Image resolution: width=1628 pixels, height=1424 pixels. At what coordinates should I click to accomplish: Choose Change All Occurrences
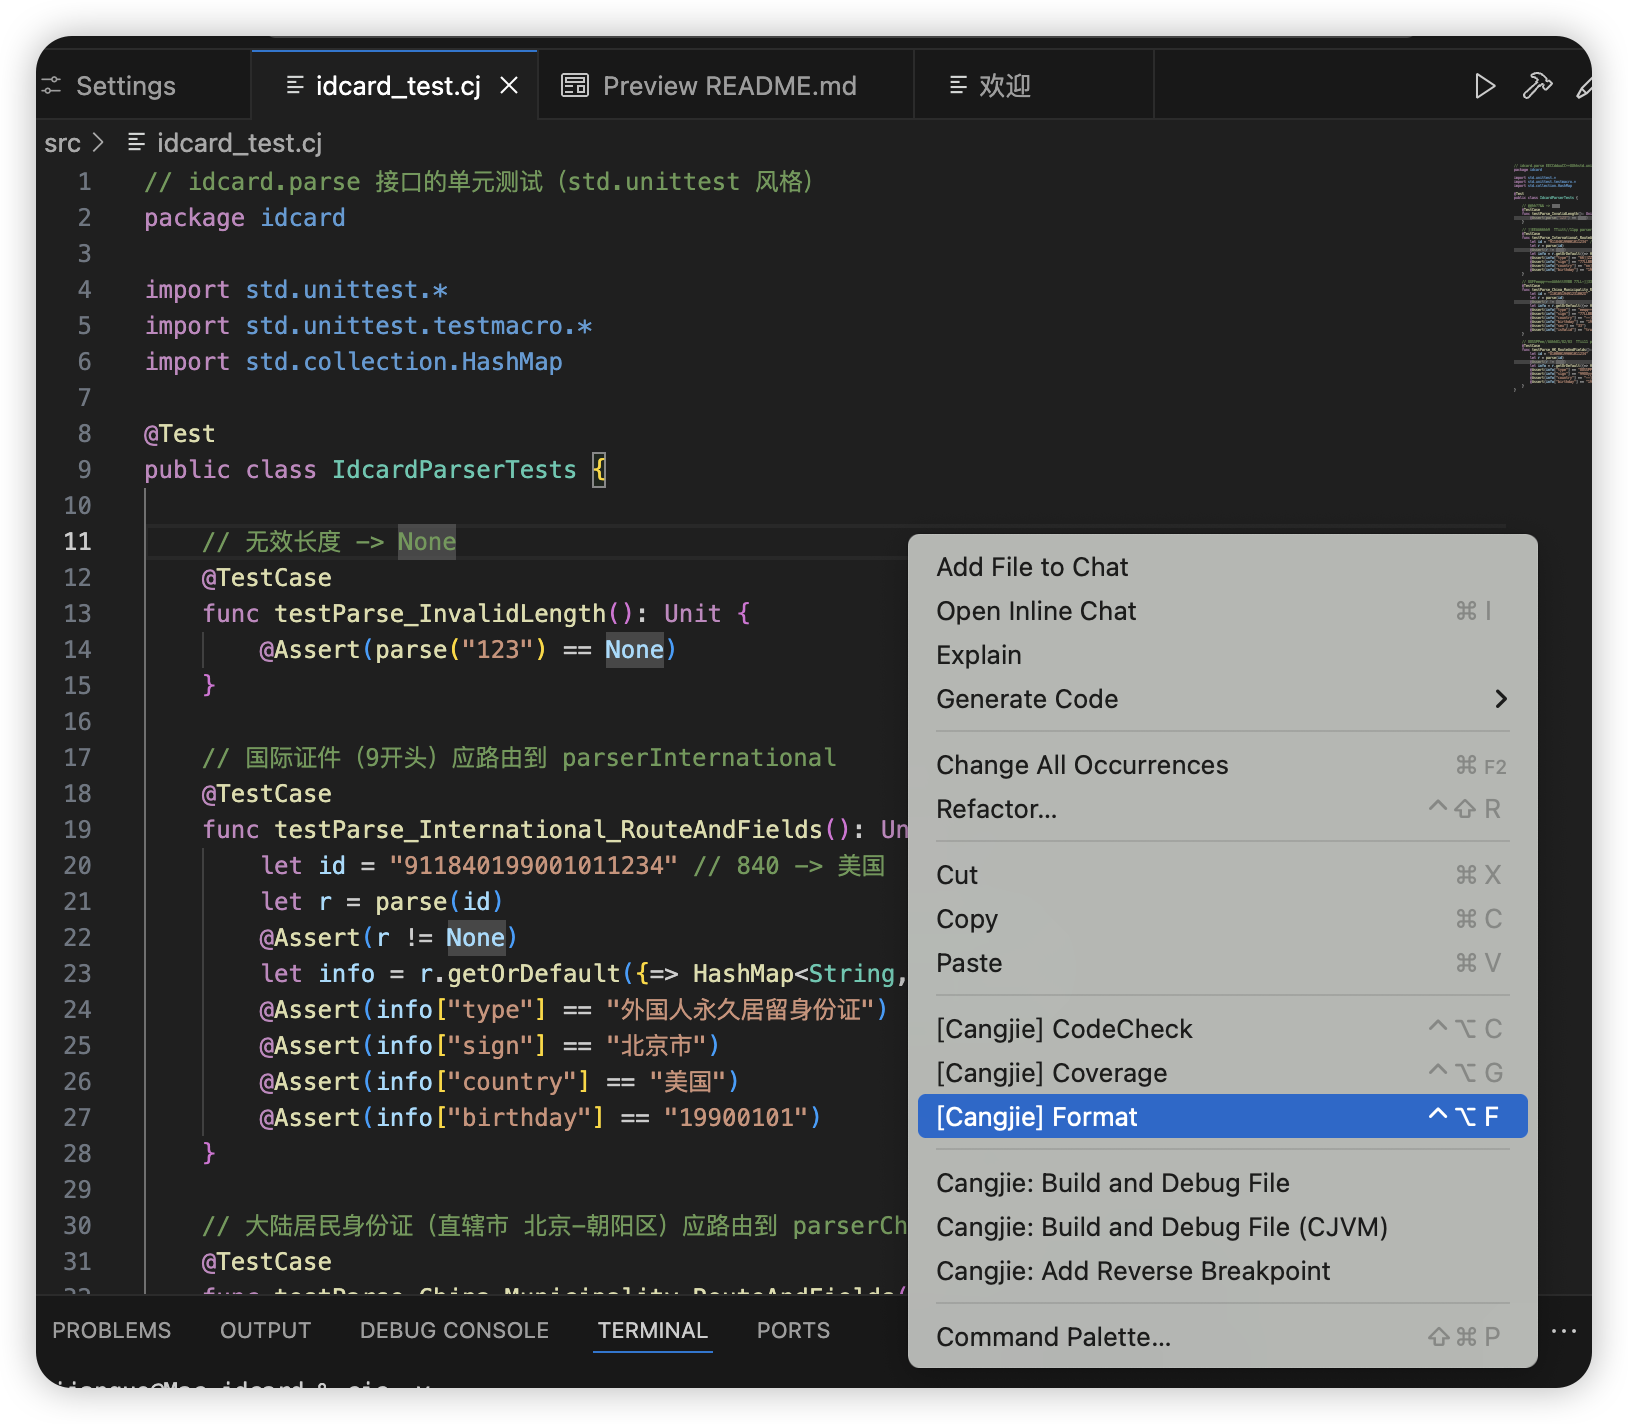(1222, 765)
